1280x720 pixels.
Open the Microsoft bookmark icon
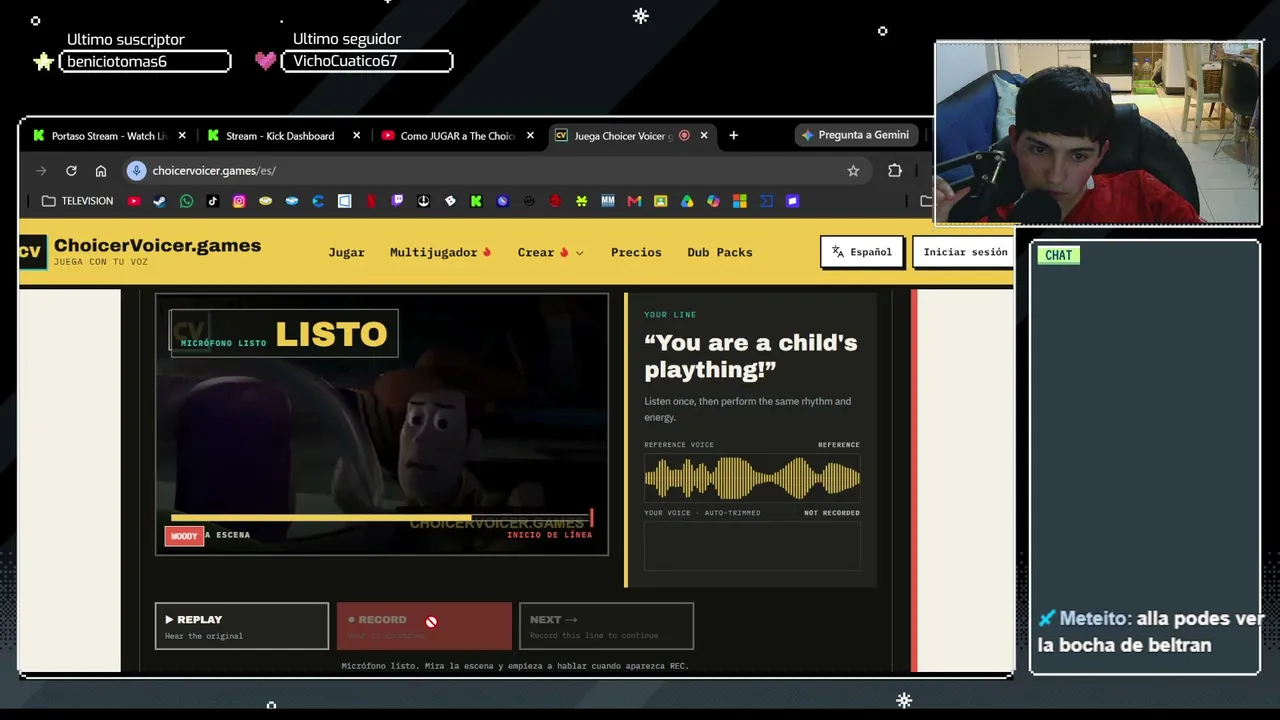click(740, 201)
